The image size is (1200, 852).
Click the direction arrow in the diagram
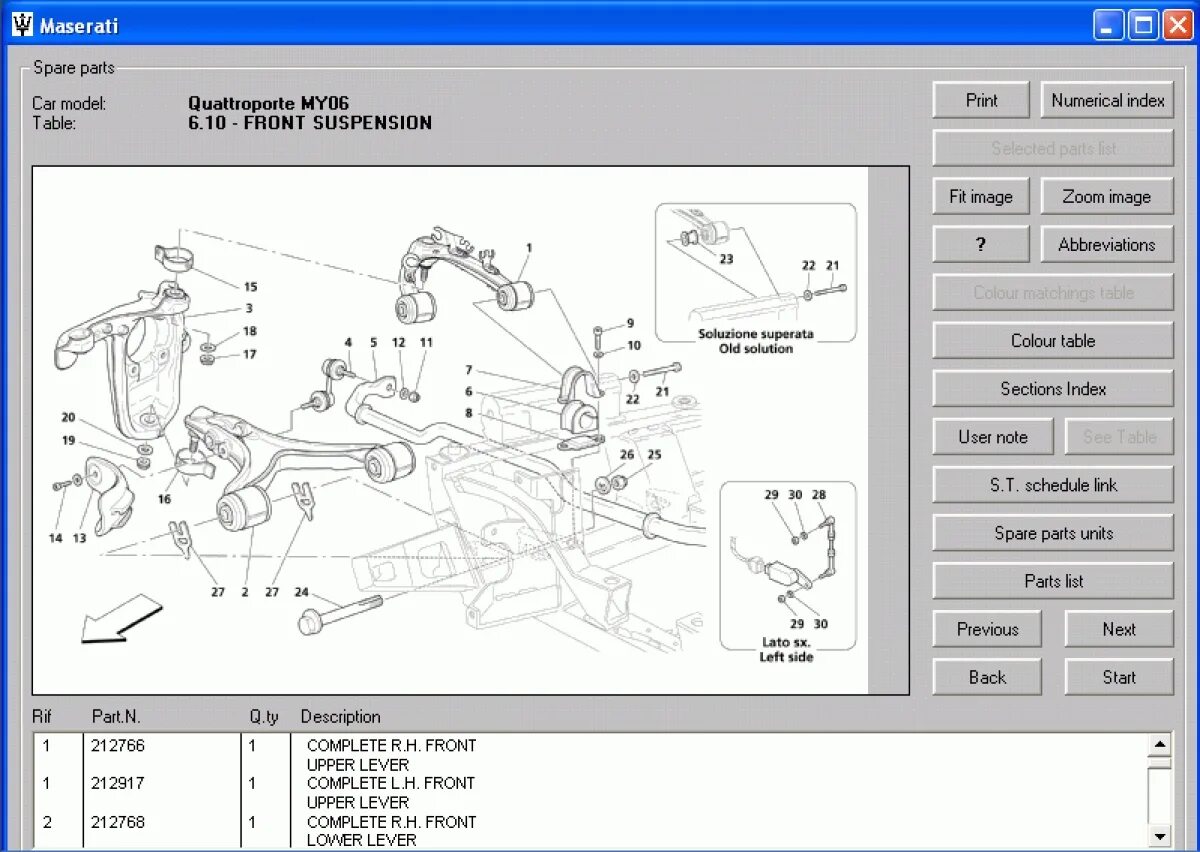tap(121, 619)
